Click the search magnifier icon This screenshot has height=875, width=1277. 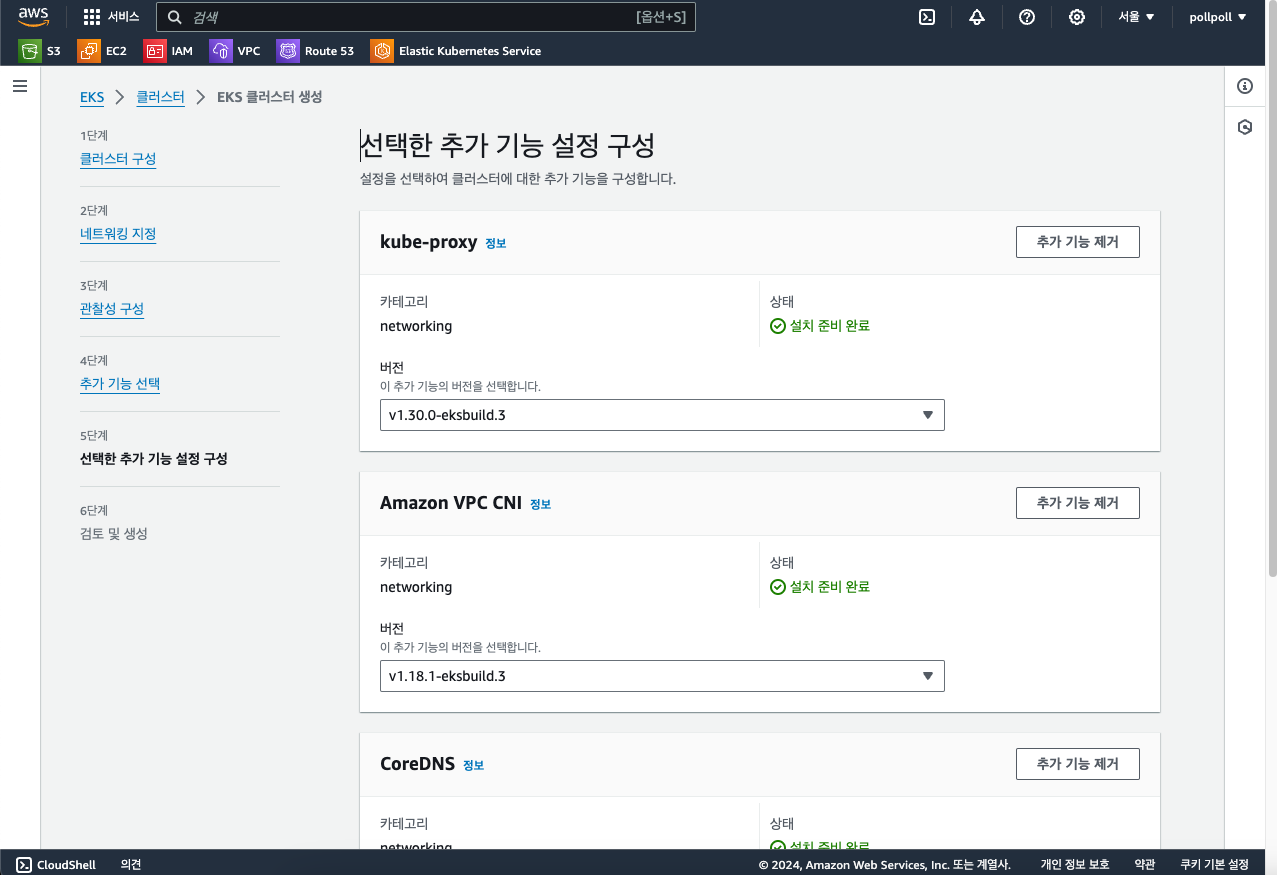point(175,17)
